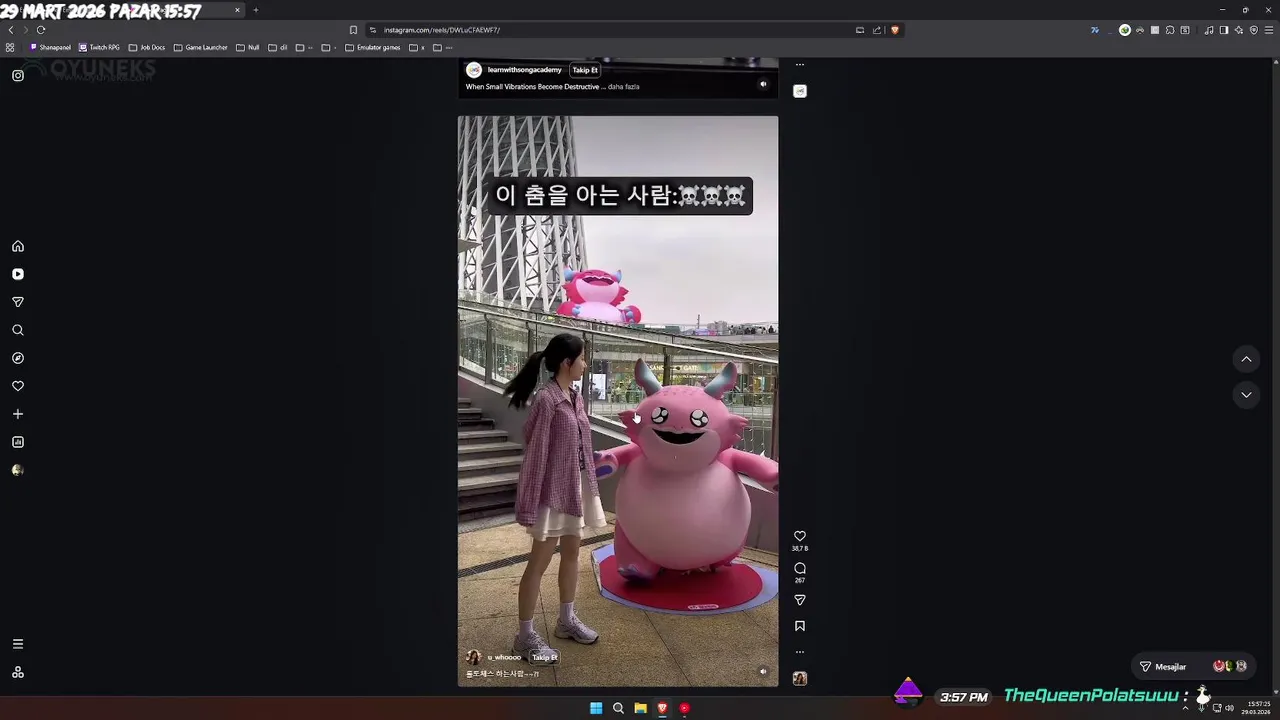Image resolution: width=1280 pixels, height=720 pixels.
Task: Go to the Home feed in the sidebar
Action: pos(18,246)
